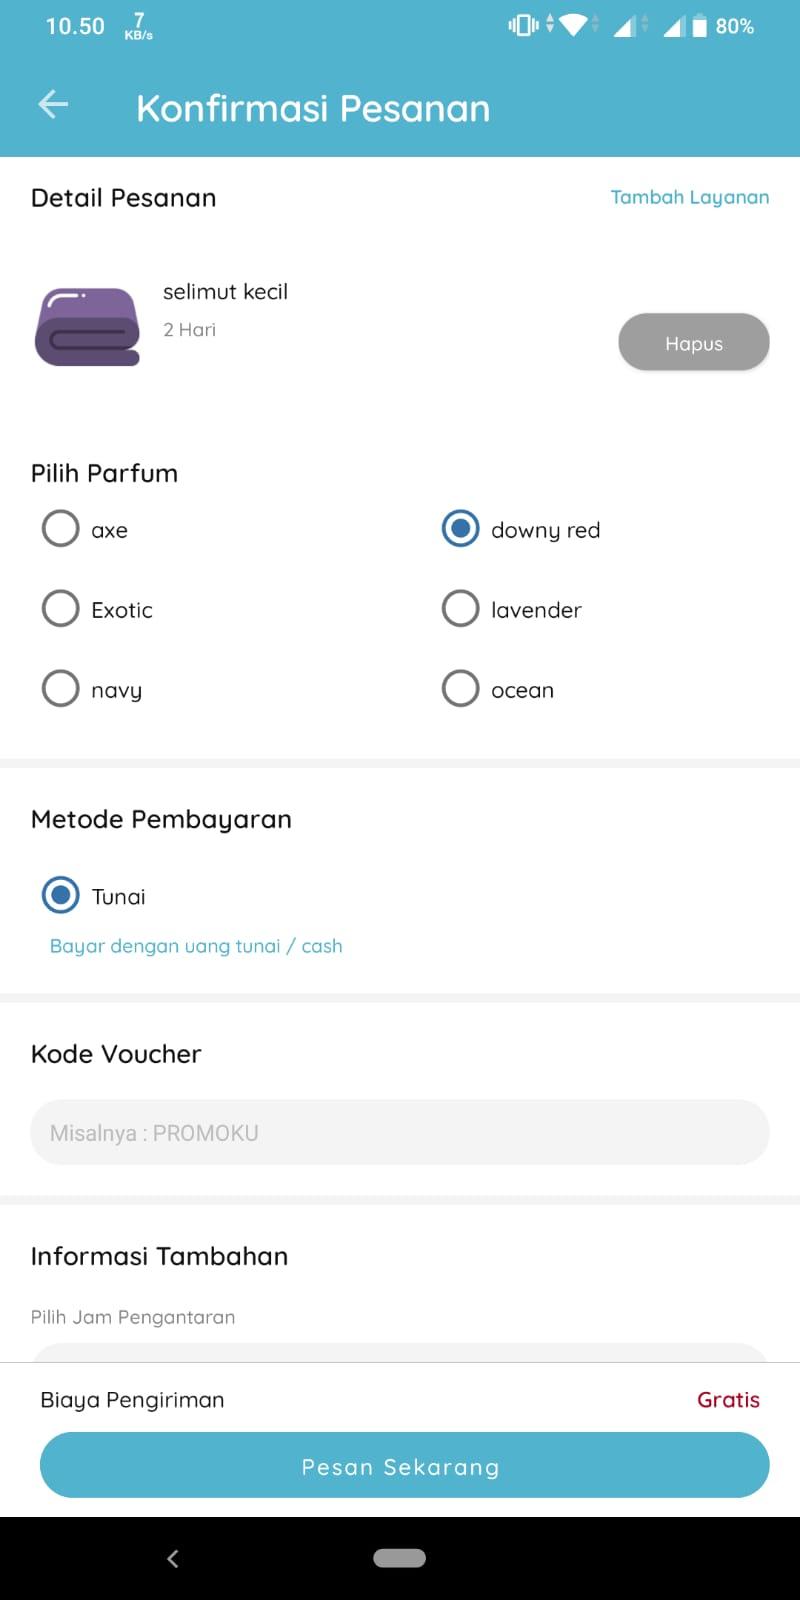
Task: Open the Tambah Layanan link
Action: click(x=690, y=197)
